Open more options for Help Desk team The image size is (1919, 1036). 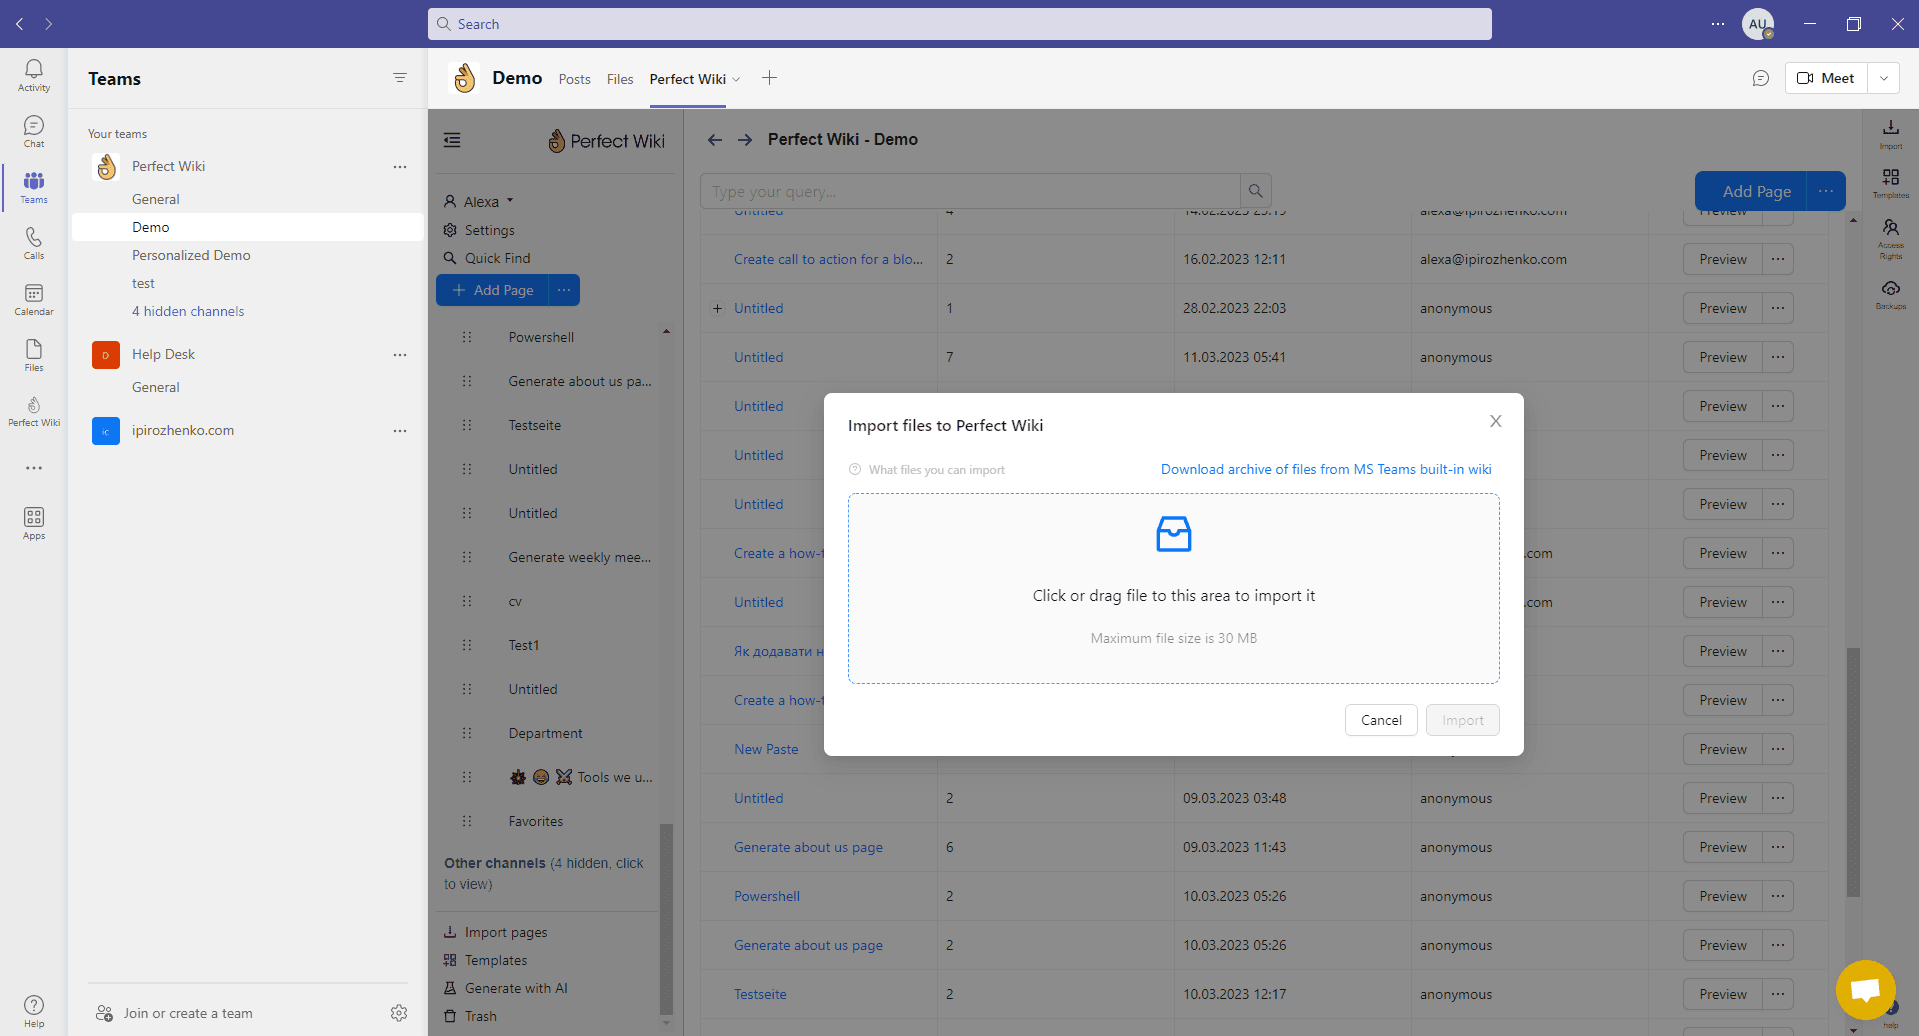click(400, 354)
